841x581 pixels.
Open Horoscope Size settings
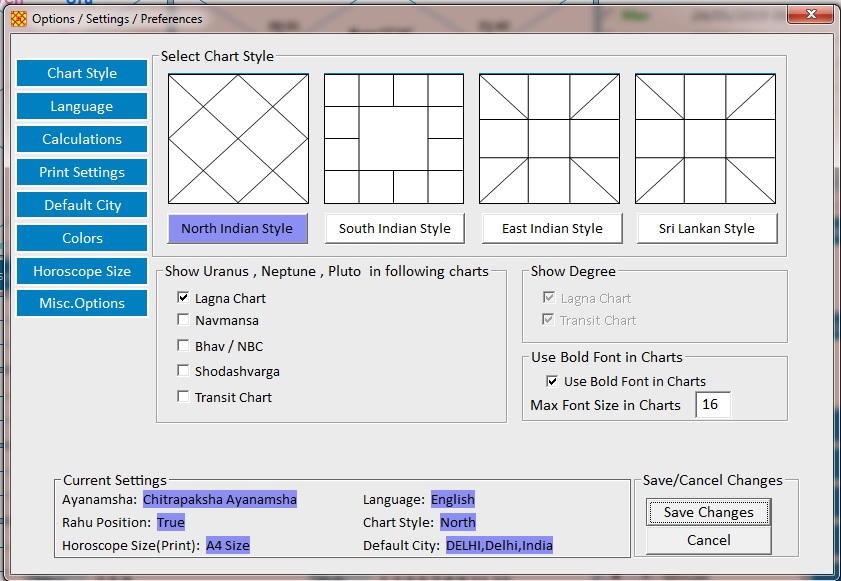click(82, 271)
